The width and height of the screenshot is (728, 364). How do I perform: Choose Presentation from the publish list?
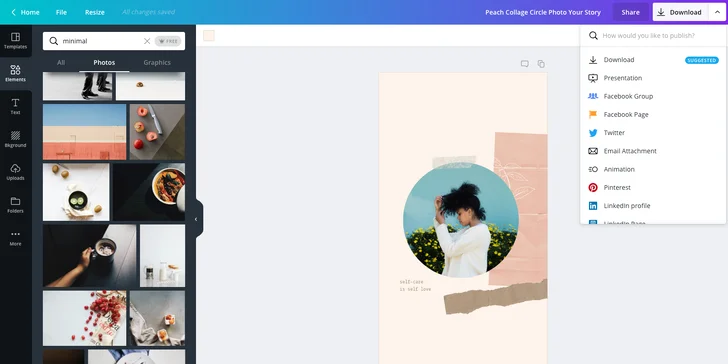[653, 78]
